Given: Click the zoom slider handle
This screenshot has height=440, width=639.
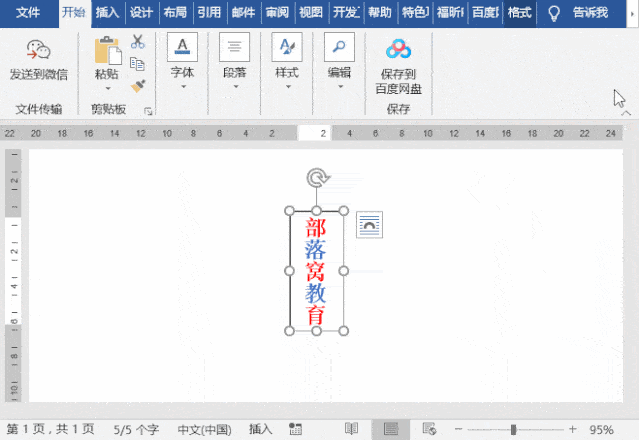Looking at the screenshot, I should pos(513,429).
